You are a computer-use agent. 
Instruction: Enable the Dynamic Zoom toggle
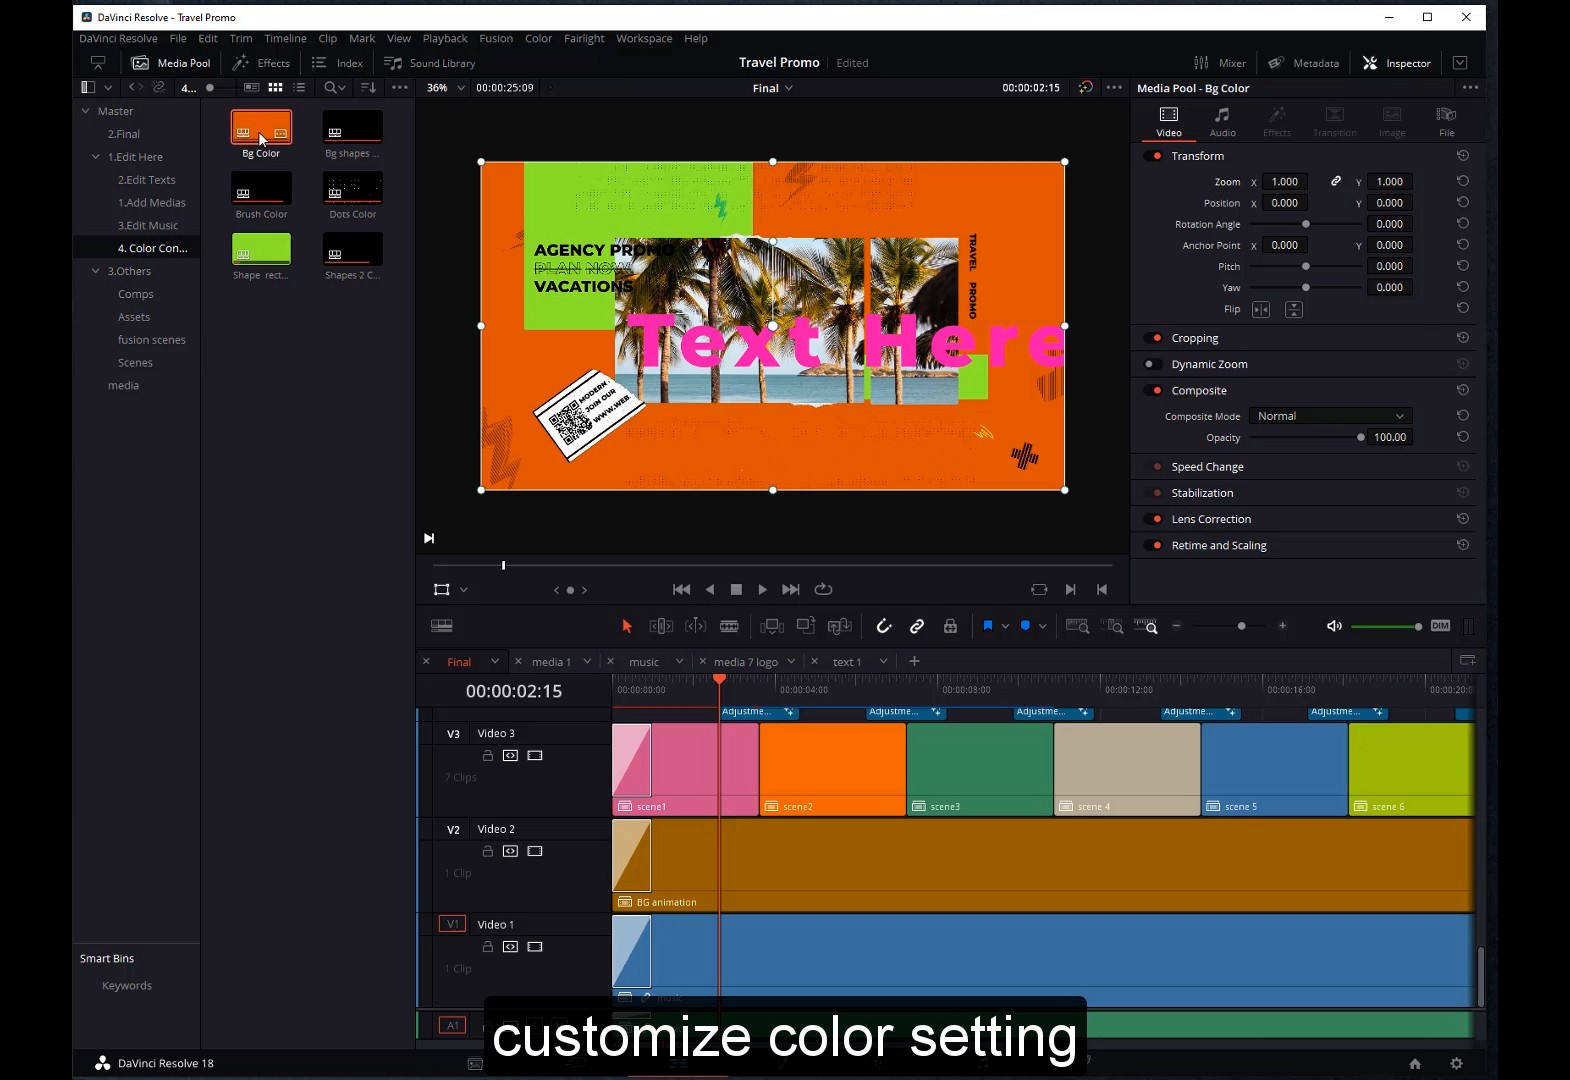[x=1150, y=364]
